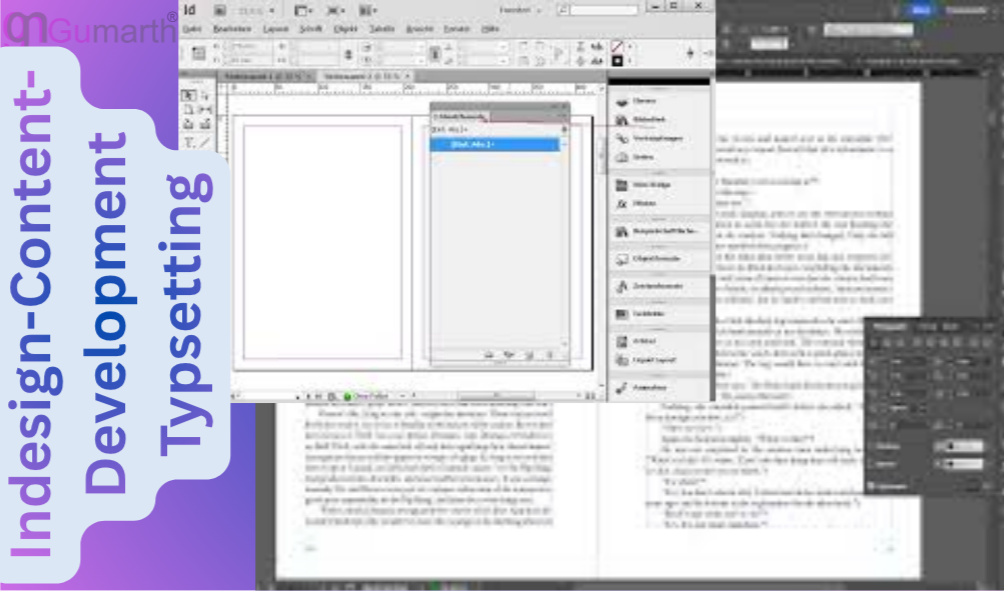Click the black stroke color swatch
Viewport: 1004px width, 591px height.
[x=617, y=61]
